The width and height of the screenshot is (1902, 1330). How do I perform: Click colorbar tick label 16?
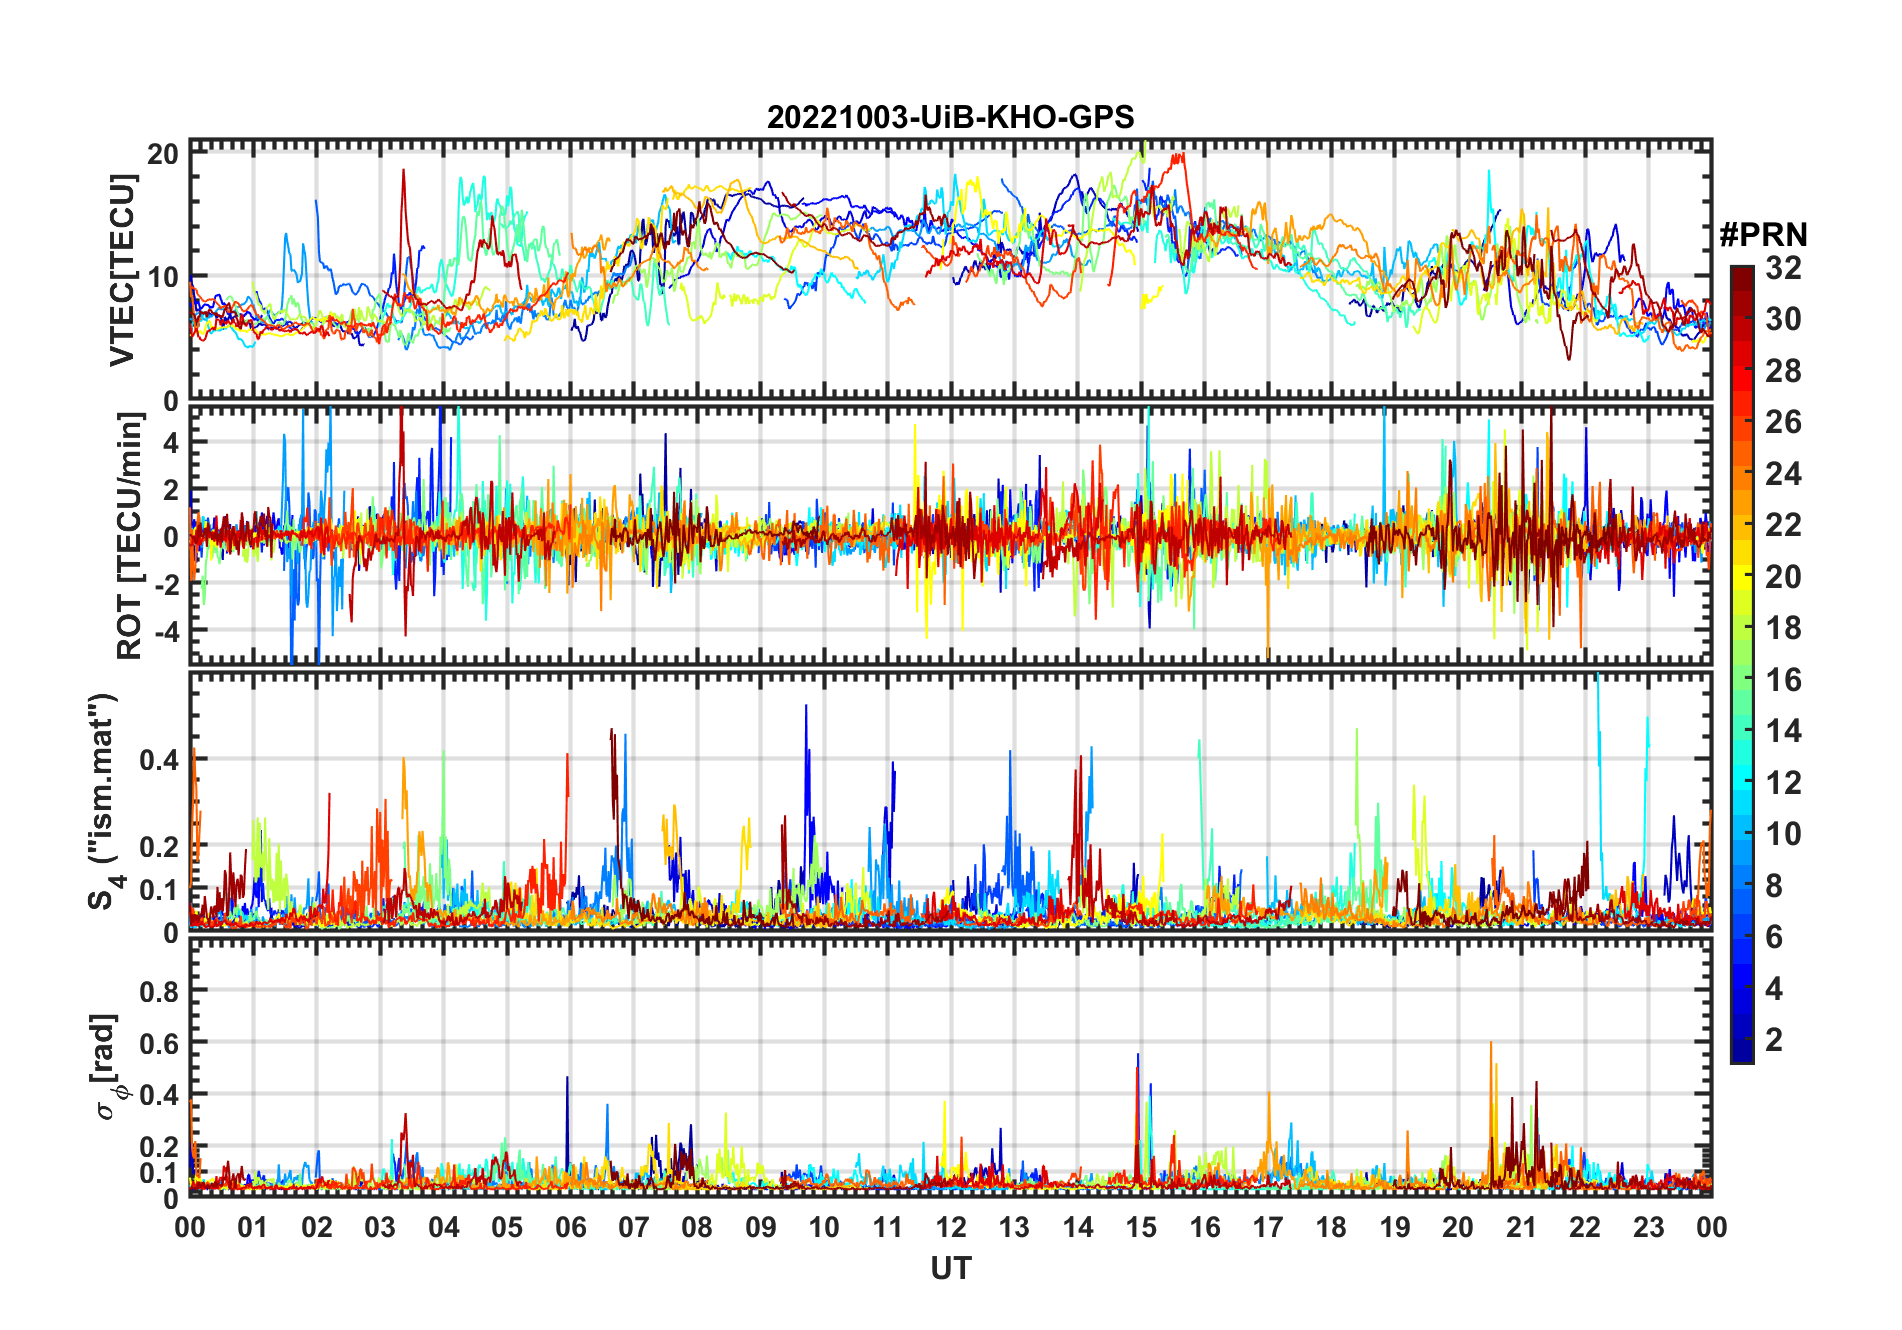tap(1783, 680)
